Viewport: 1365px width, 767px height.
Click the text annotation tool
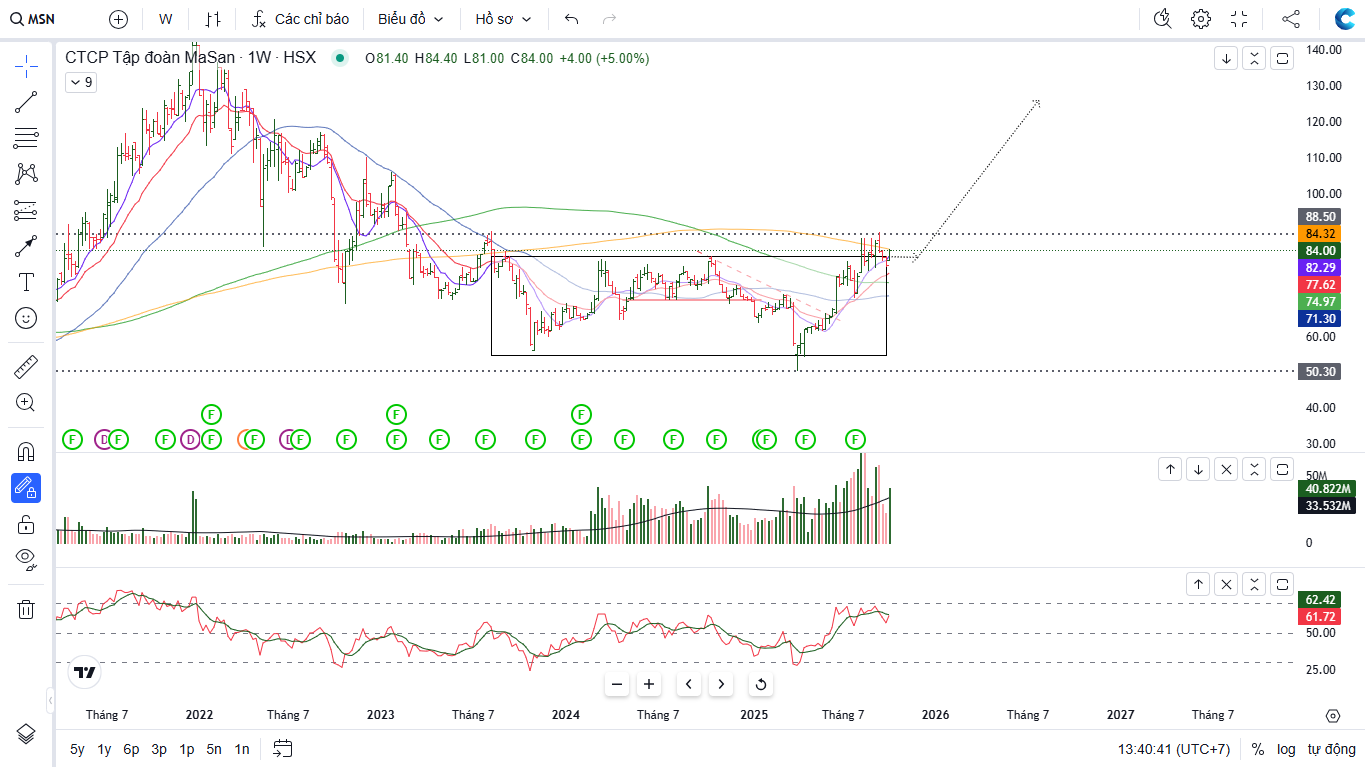[26, 282]
